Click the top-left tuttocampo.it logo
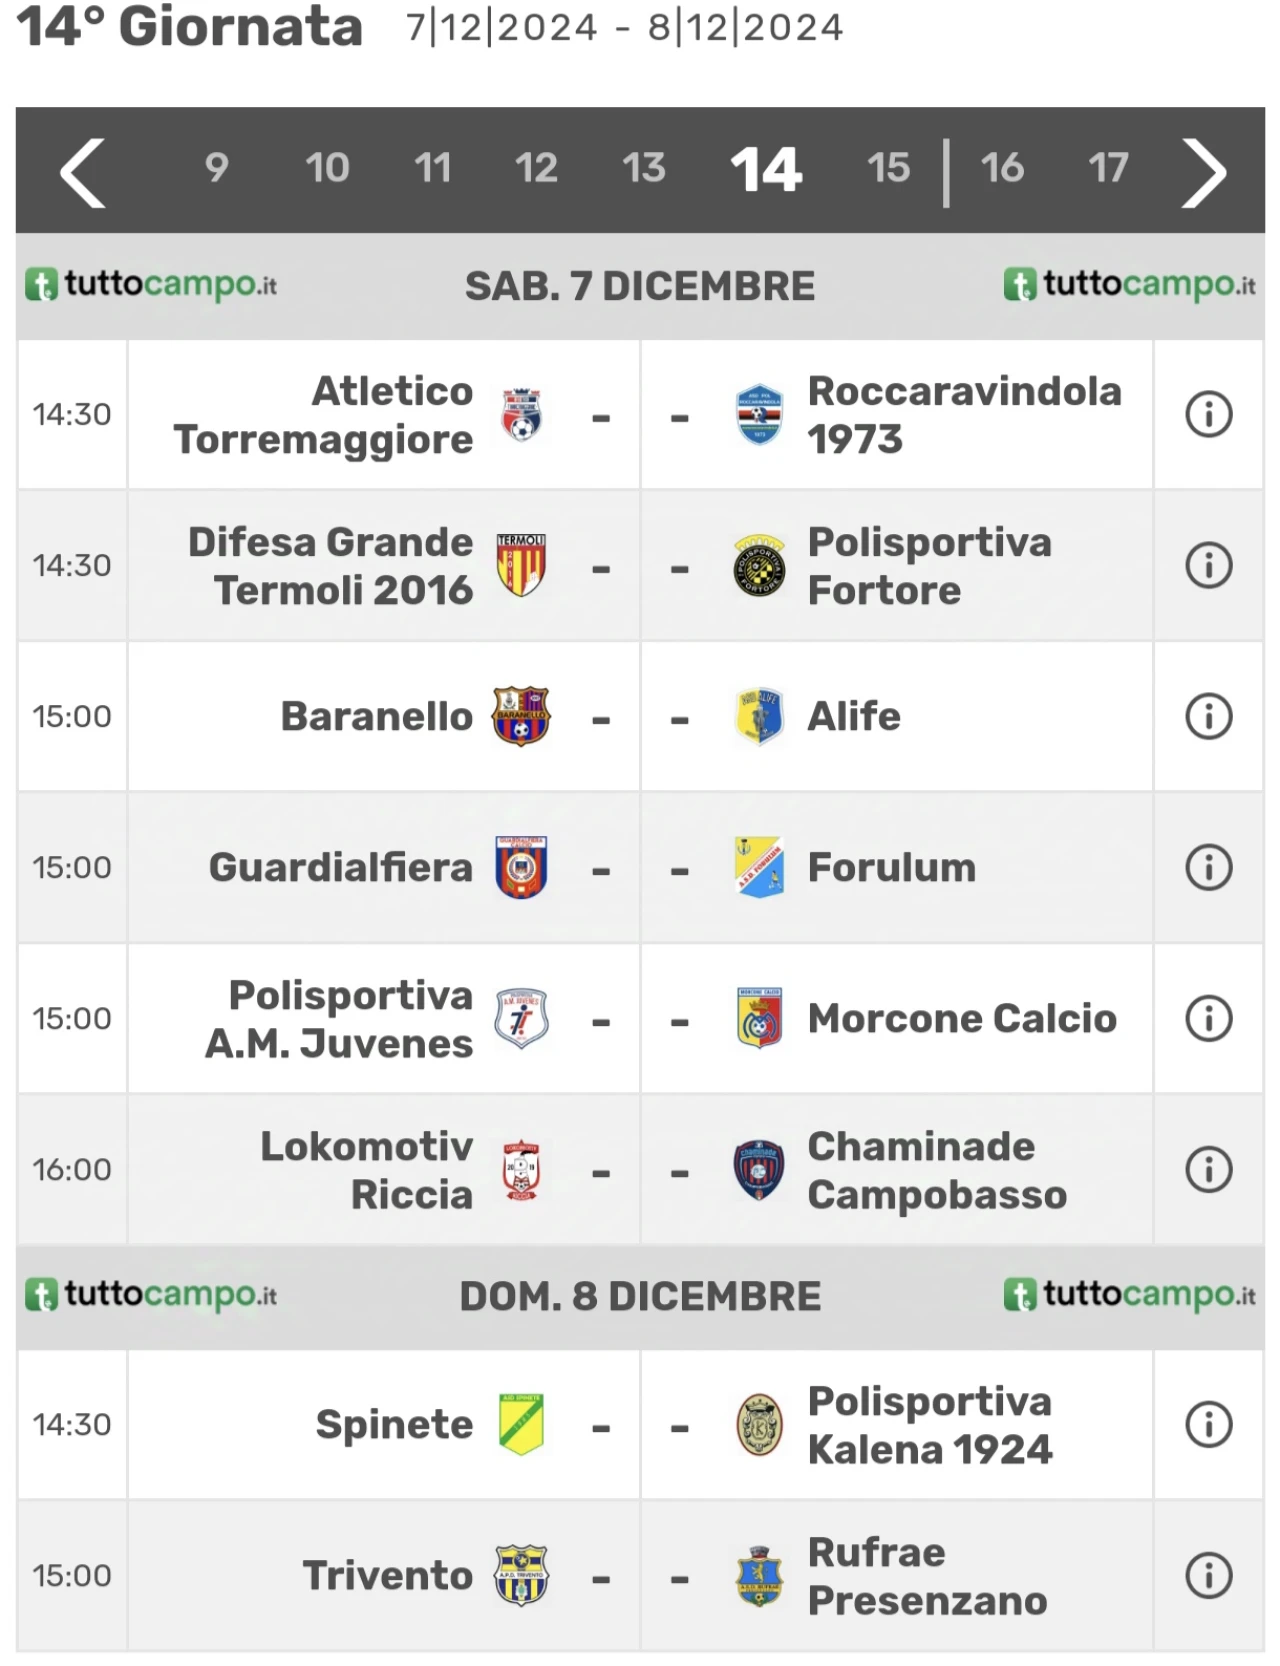 point(151,285)
